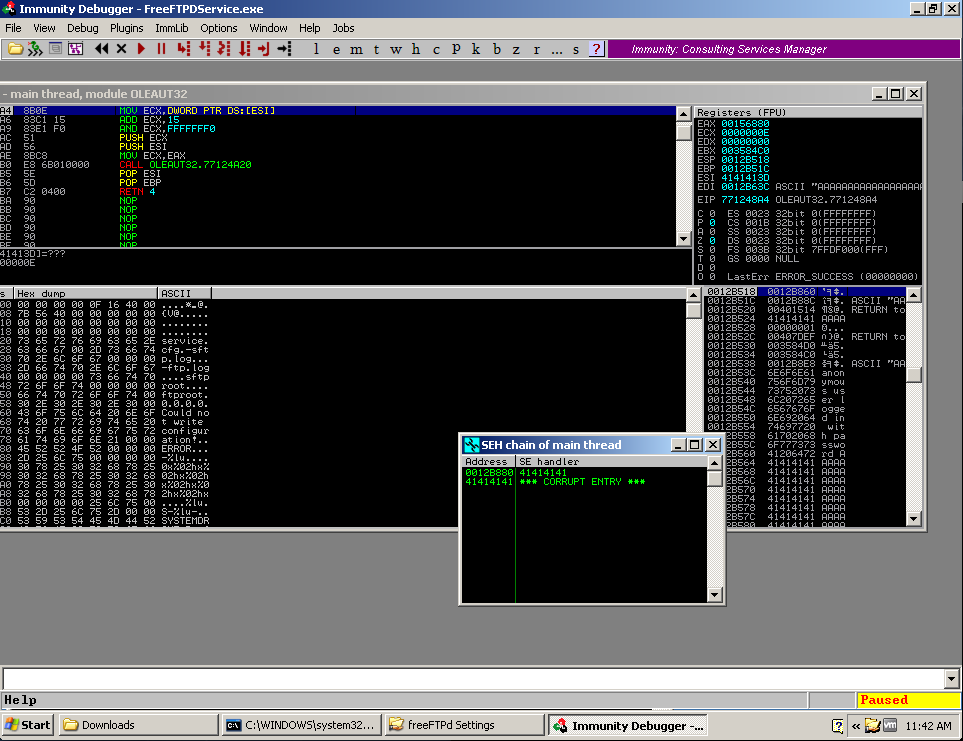This screenshot has width=963, height=741.
Task: Click the stack pane scroll-down arrow
Action: pyautogui.click(x=914, y=519)
